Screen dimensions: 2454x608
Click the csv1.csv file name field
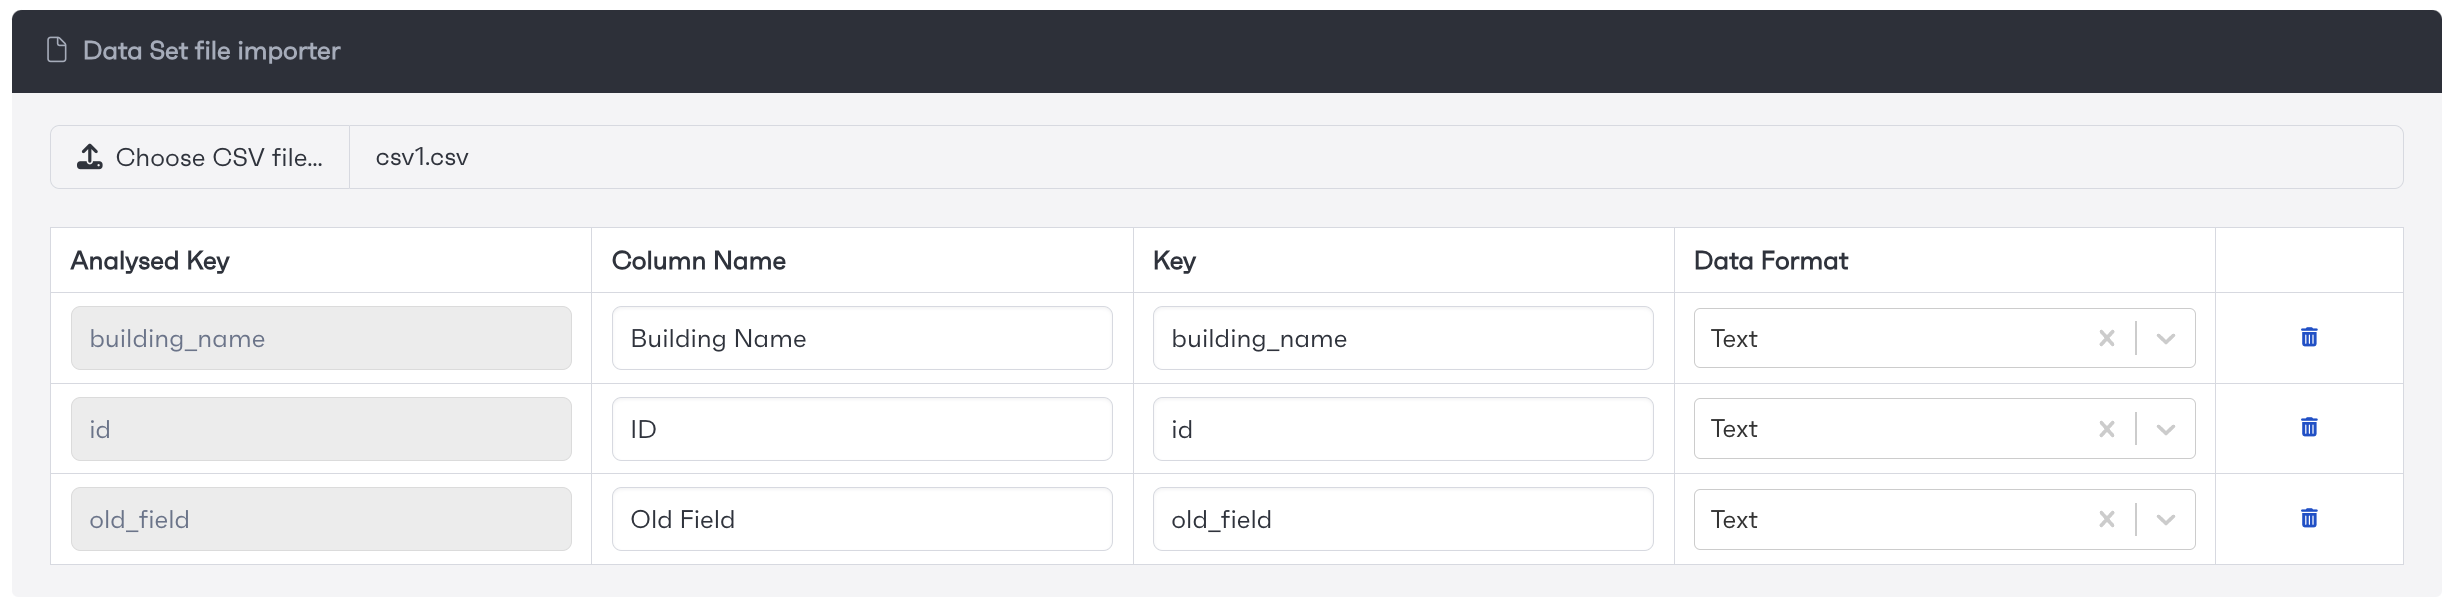(1376, 157)
